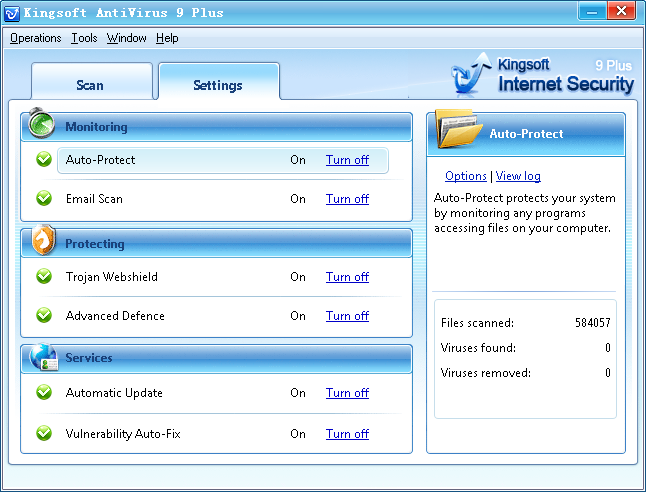
Task: Select the Settings tab
Action: (219, 82)
